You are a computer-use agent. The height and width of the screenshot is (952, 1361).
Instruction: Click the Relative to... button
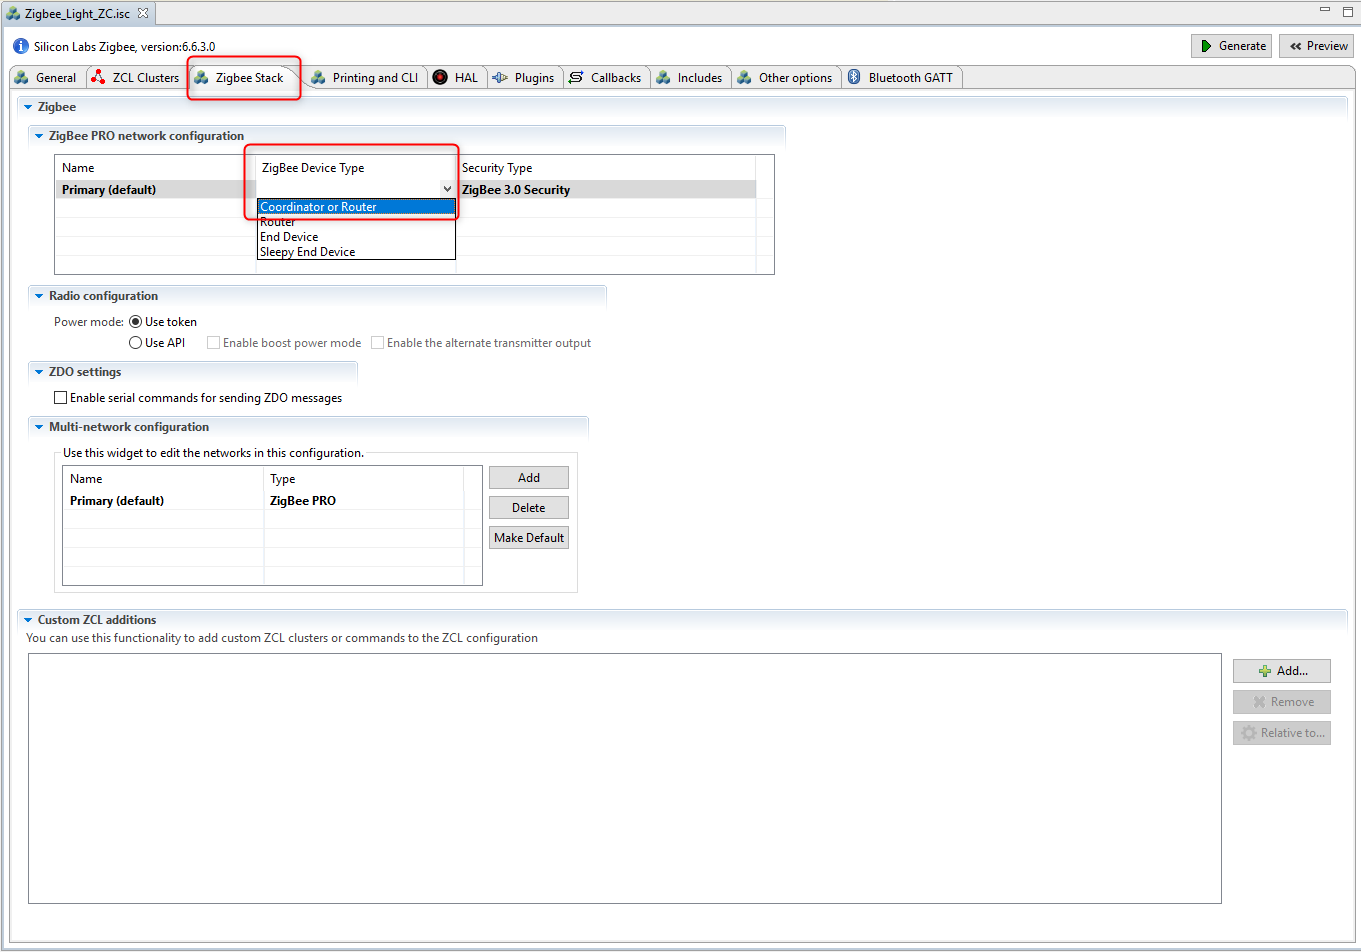pyautogui.click(x=1282, y=733)
